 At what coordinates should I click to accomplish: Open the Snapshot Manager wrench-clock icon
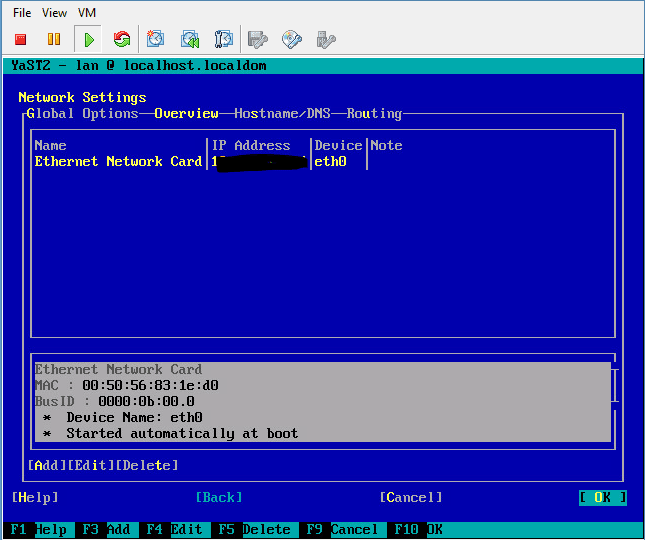[224, 39]
